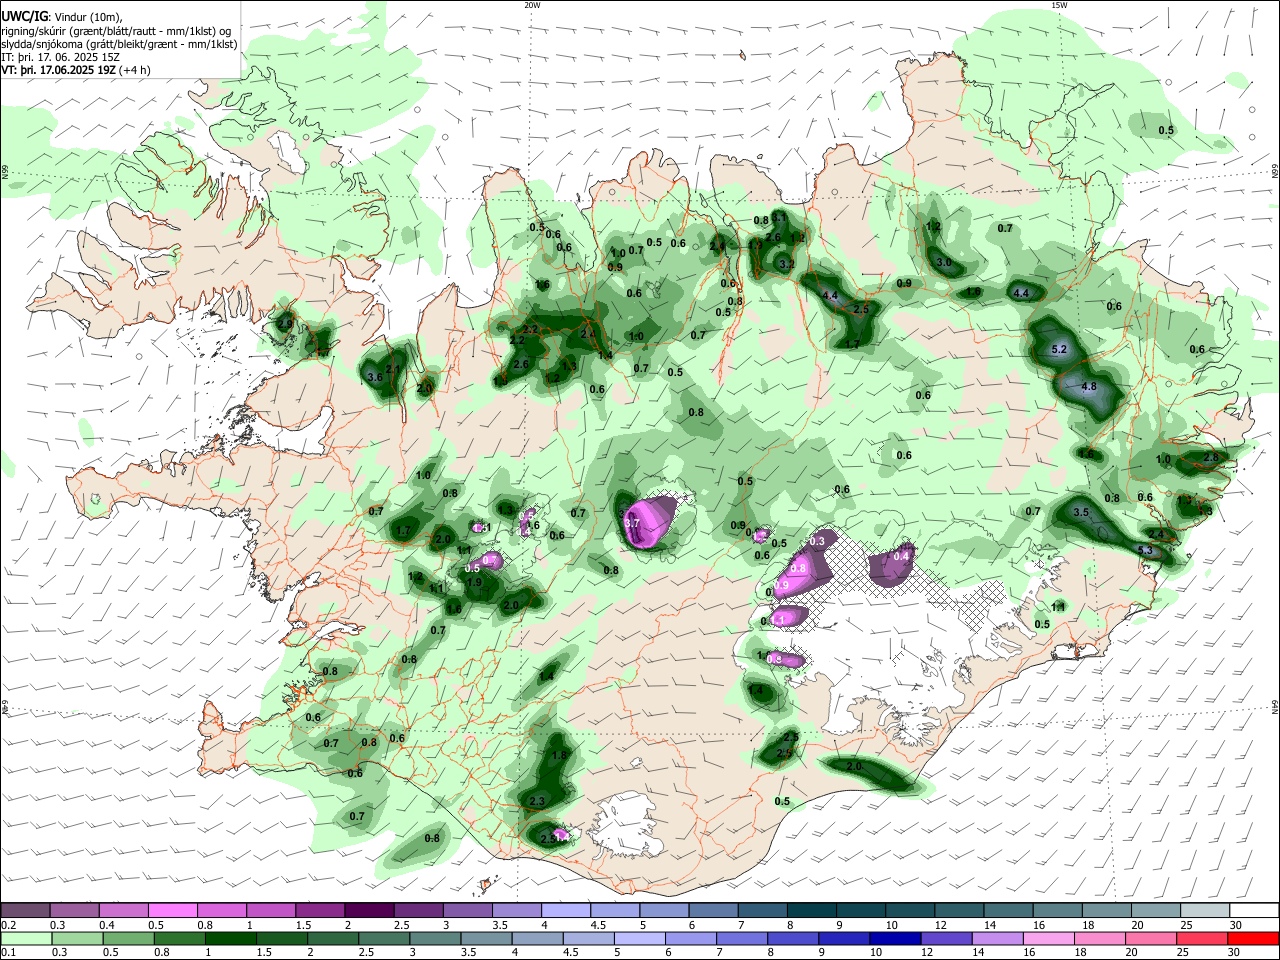Click the 20W longitude label at the top
Screen dimensions: 1280x960
click(x=532, y=5)
